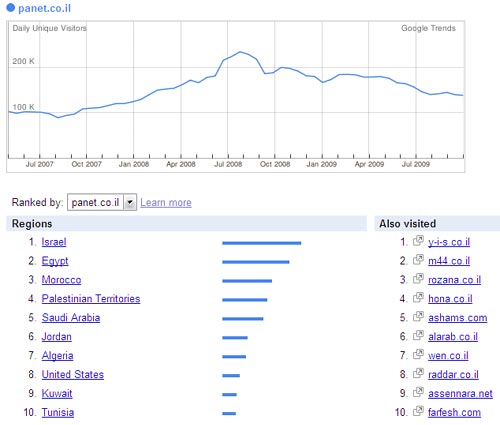Open the Learn more link

click(x=166, y=203)
